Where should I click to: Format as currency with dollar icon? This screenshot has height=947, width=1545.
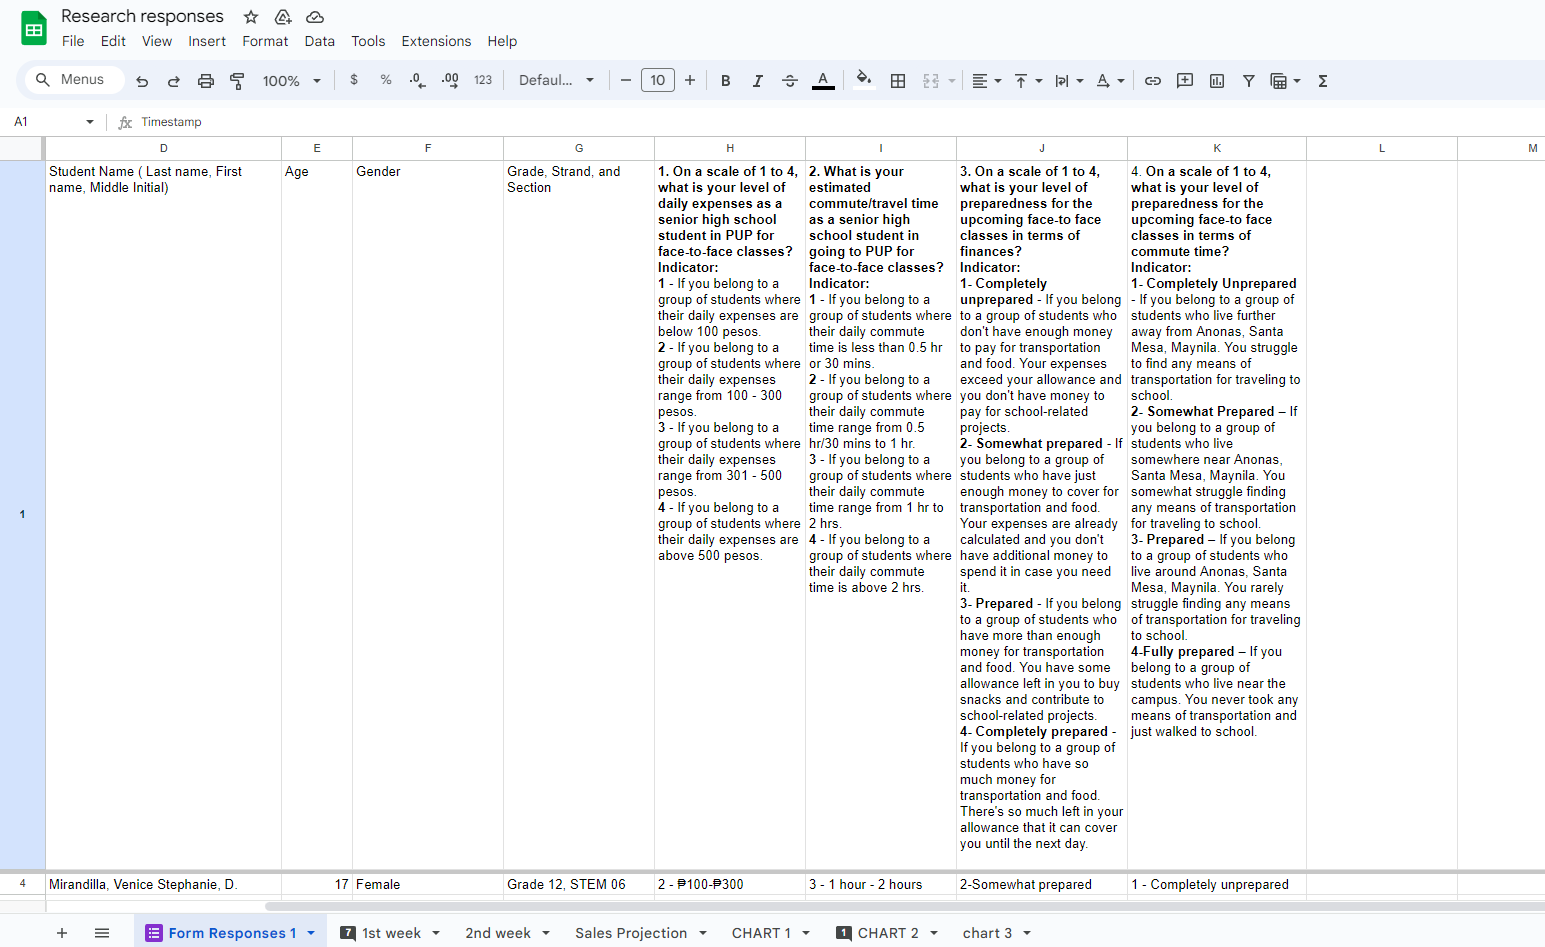click(354, 80)
